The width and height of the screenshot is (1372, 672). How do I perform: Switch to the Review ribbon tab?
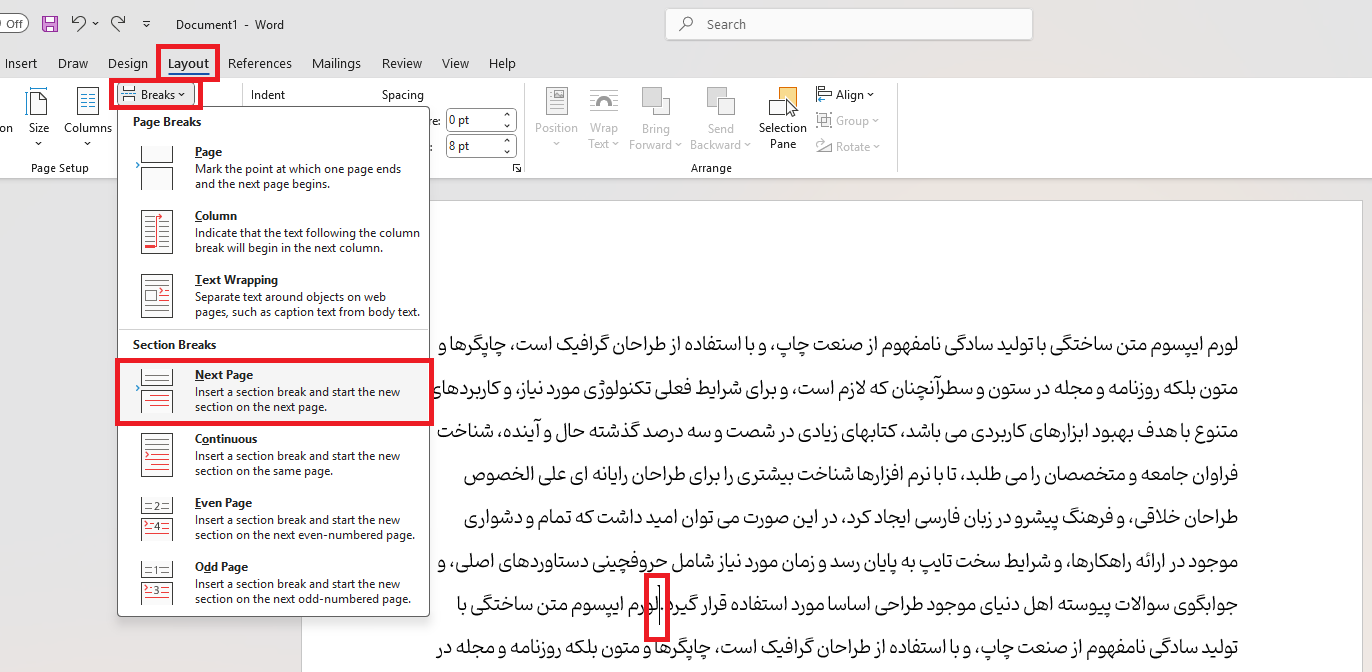click(401, 63)
